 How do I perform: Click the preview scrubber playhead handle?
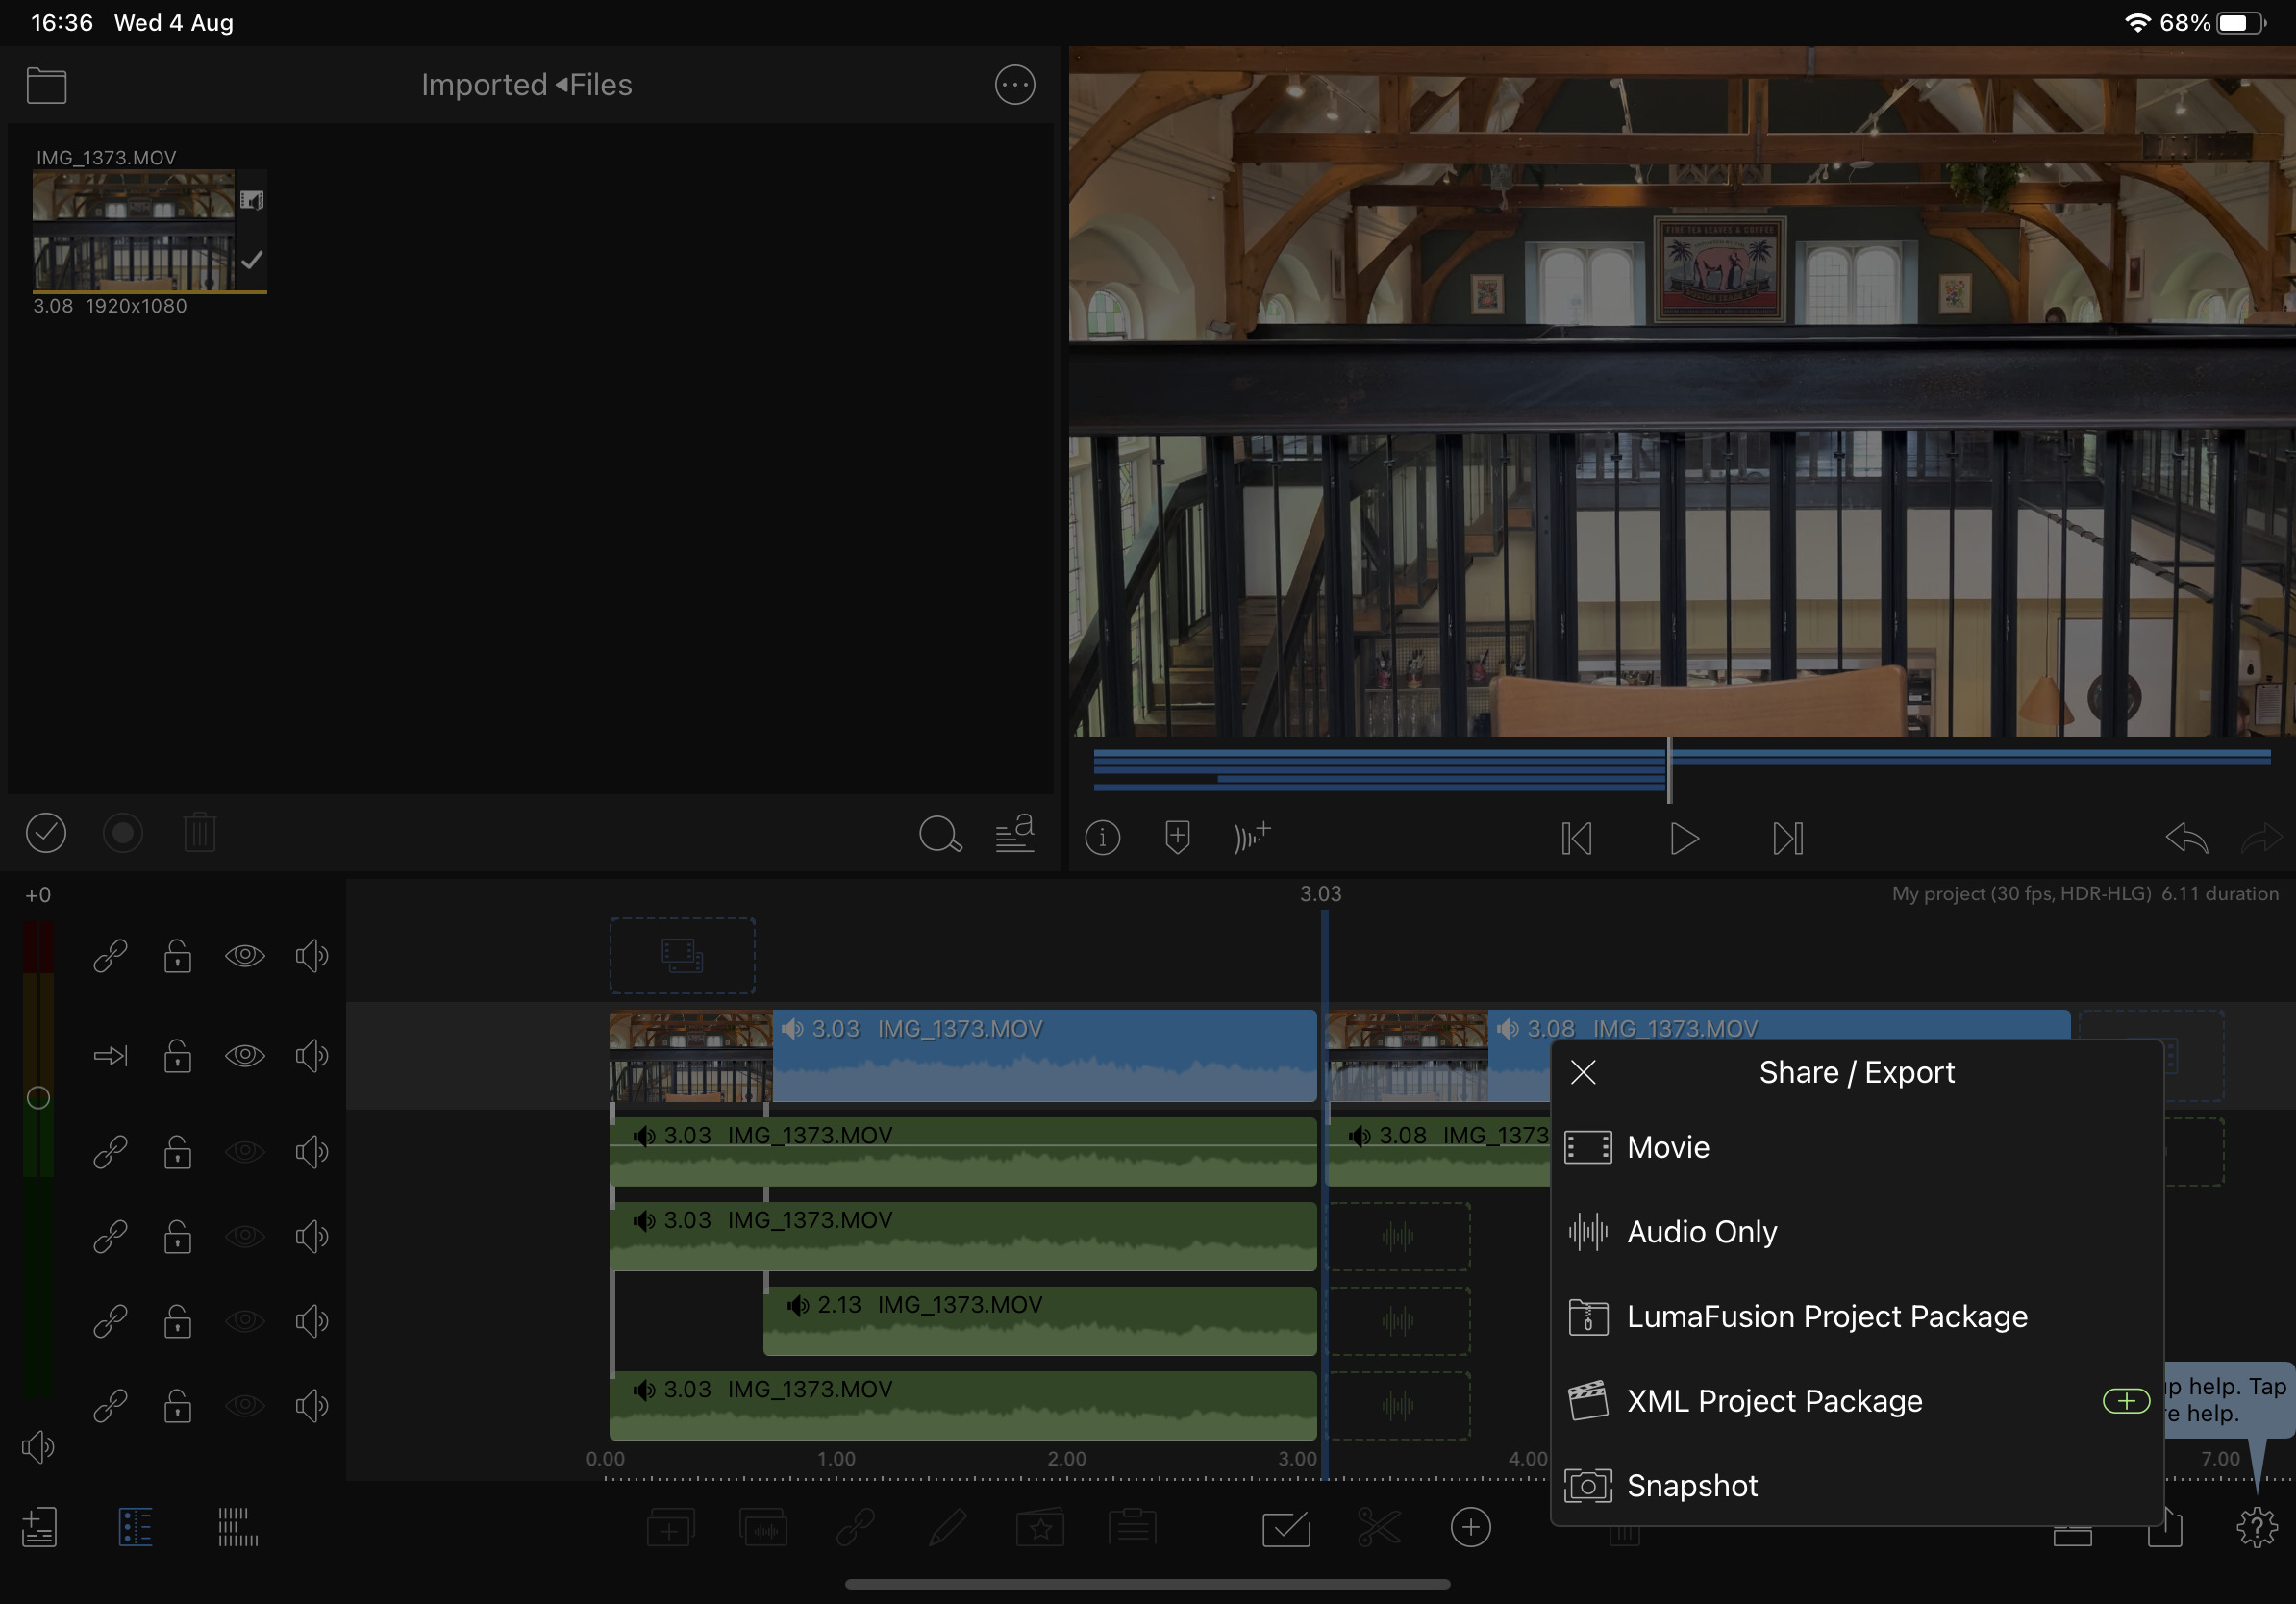click(x=1669, y=770)
